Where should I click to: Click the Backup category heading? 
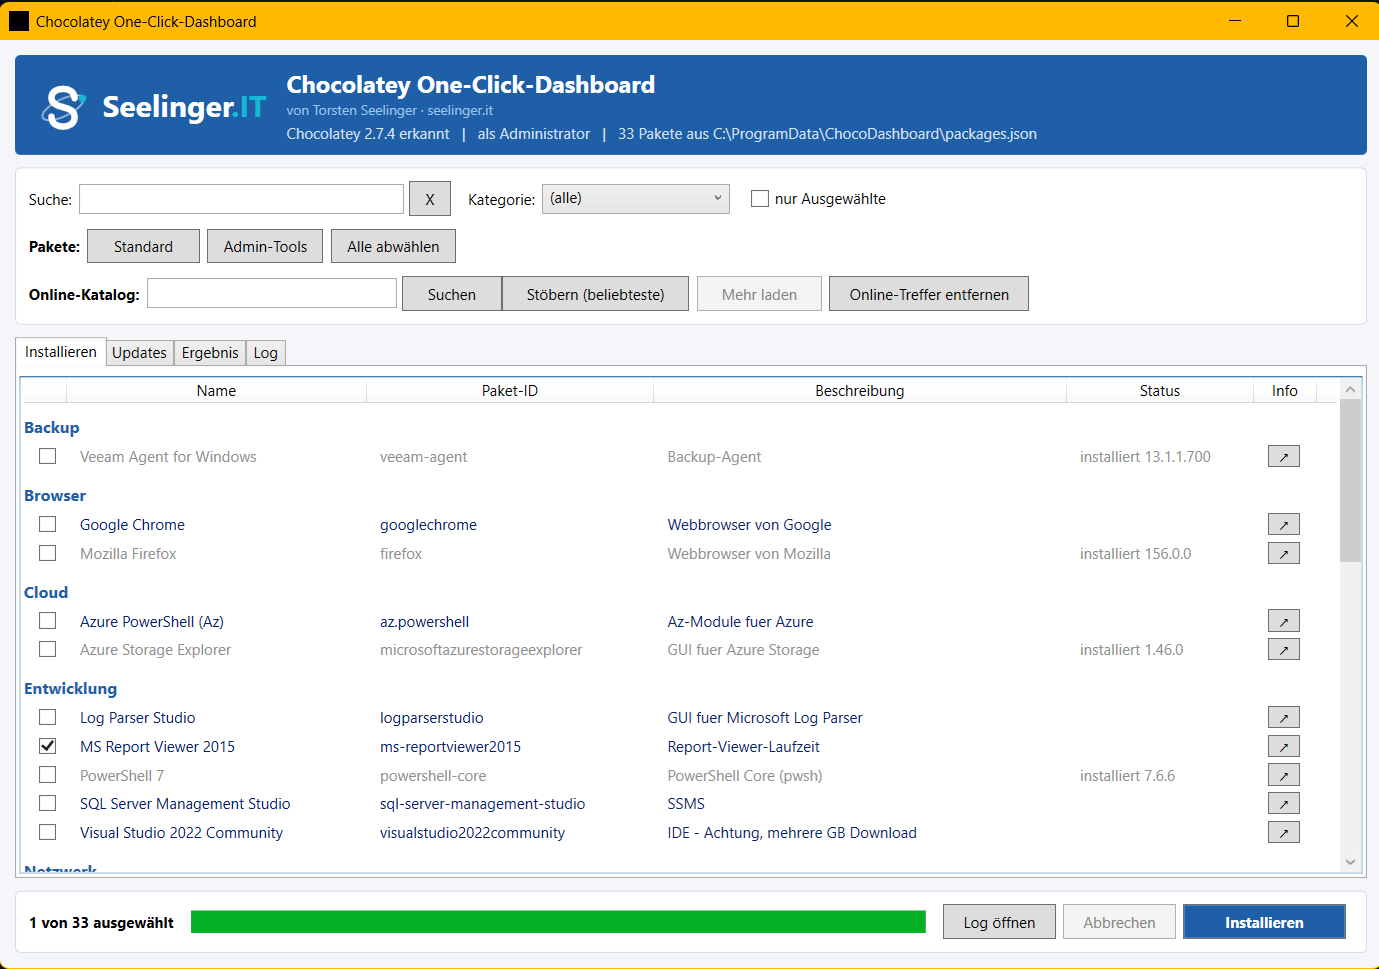pos(51,428)
